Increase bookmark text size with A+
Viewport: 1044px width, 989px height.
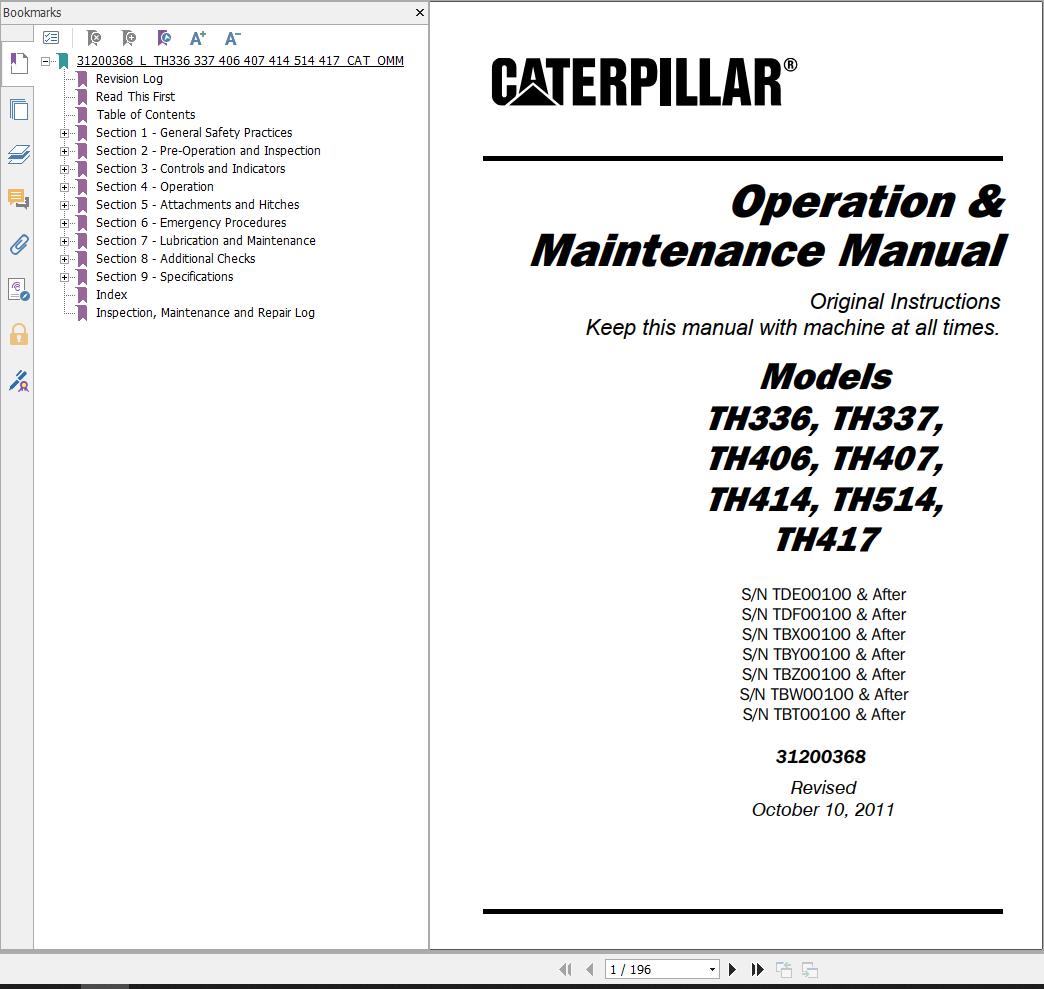click(x=198, y=38)
